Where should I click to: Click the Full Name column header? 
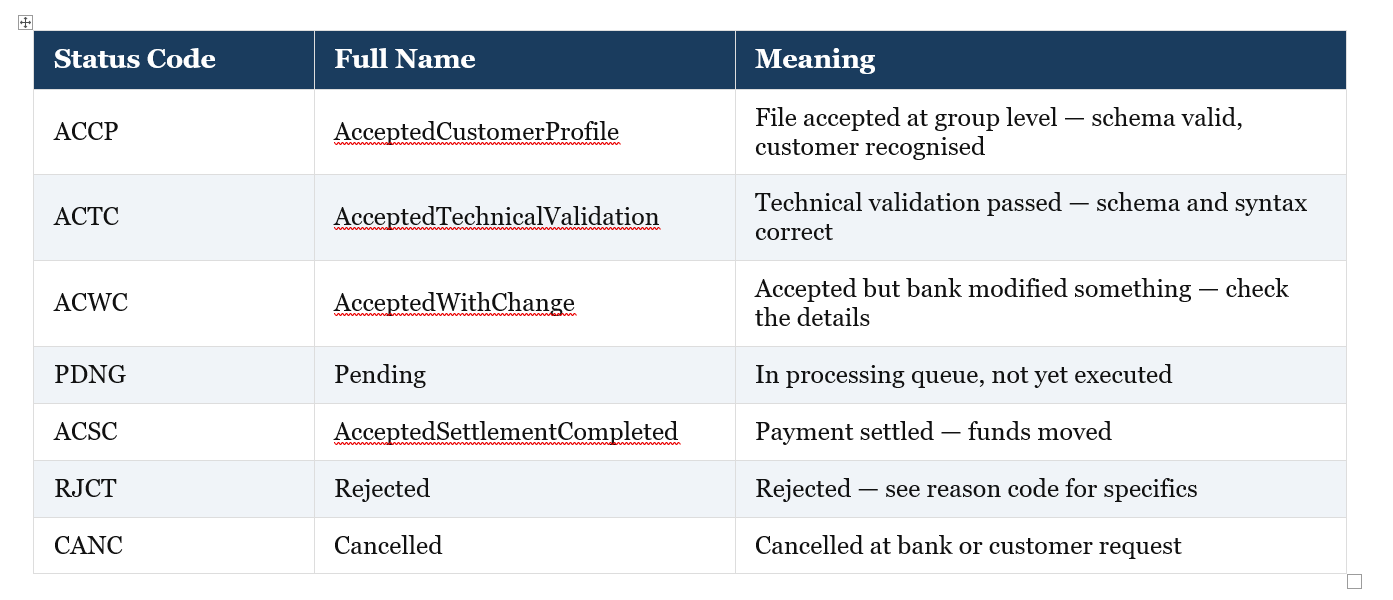coord(525,60)
